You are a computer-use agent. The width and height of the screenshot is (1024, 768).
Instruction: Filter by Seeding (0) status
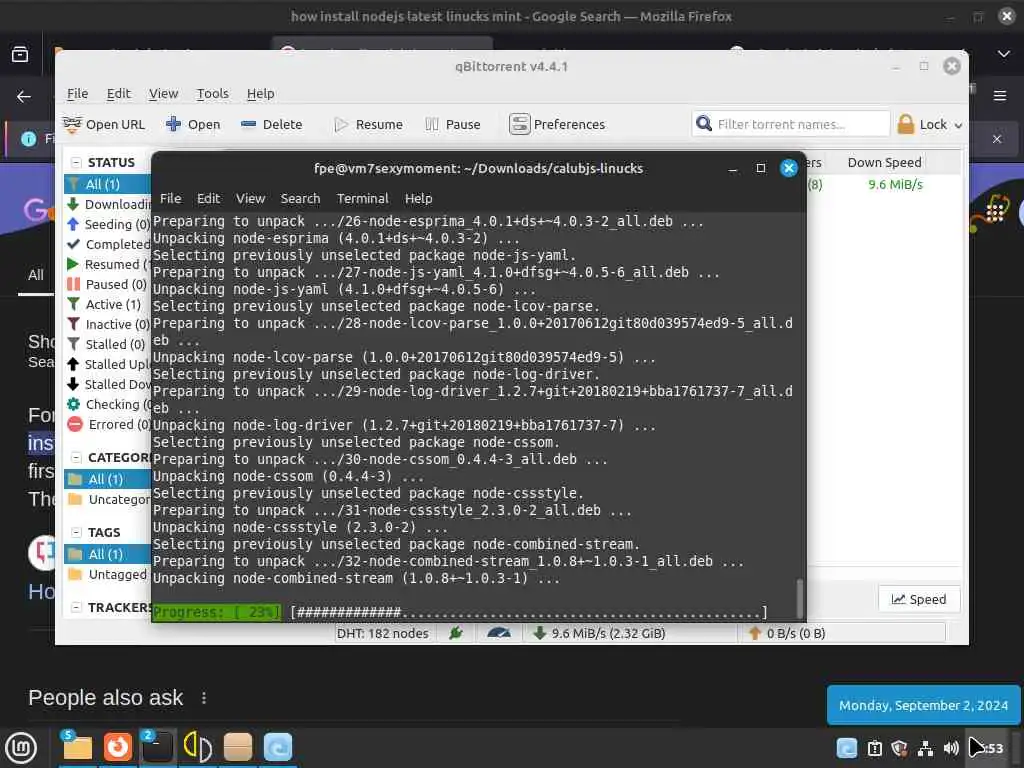(x=108, y=224)
